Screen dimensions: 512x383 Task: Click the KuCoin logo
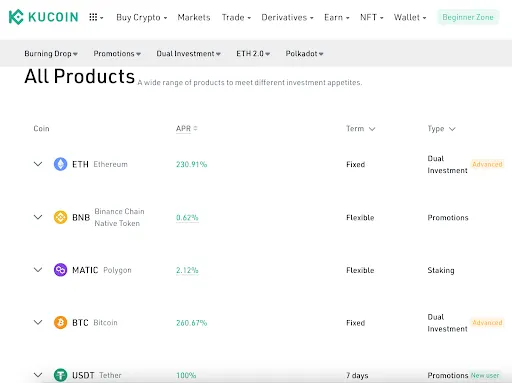(x=43, y=17)
